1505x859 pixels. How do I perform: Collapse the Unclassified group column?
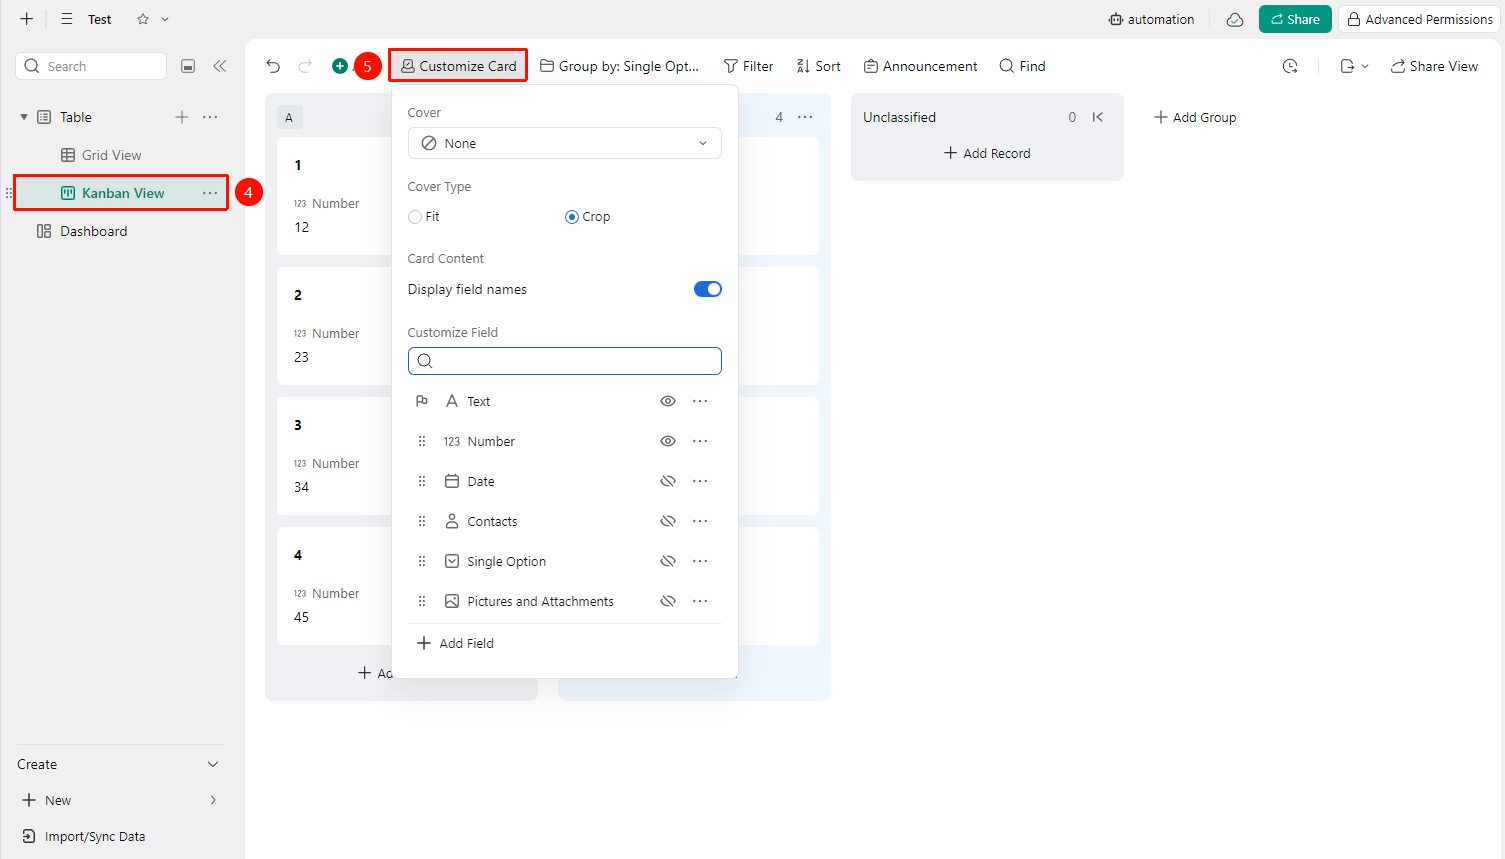tap(1098, 117)
